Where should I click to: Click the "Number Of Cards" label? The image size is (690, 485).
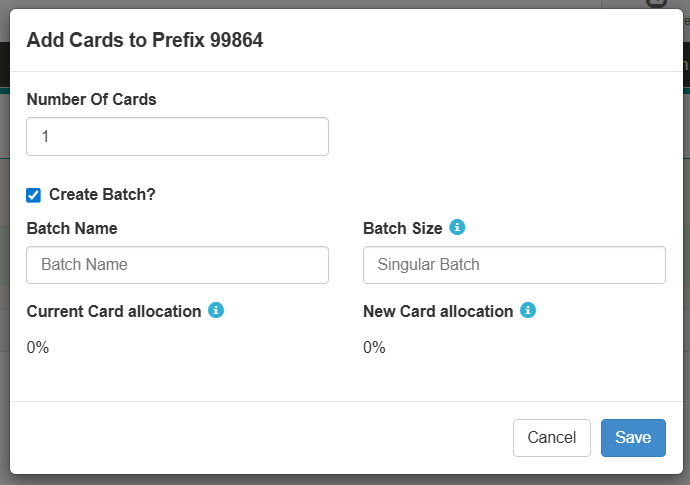(x=91, y=99)
